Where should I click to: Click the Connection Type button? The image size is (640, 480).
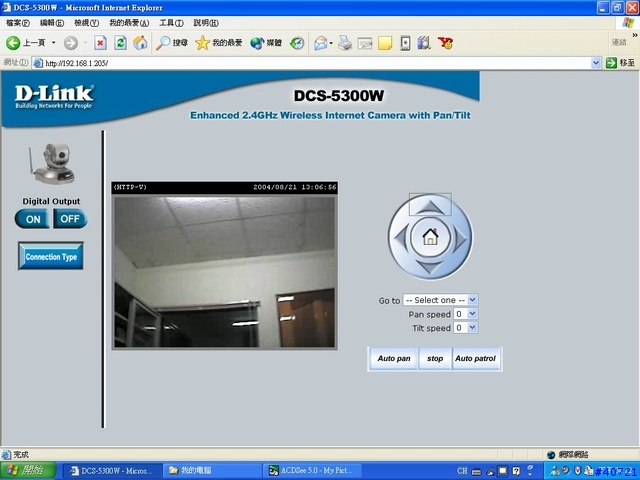click(51, 256)
